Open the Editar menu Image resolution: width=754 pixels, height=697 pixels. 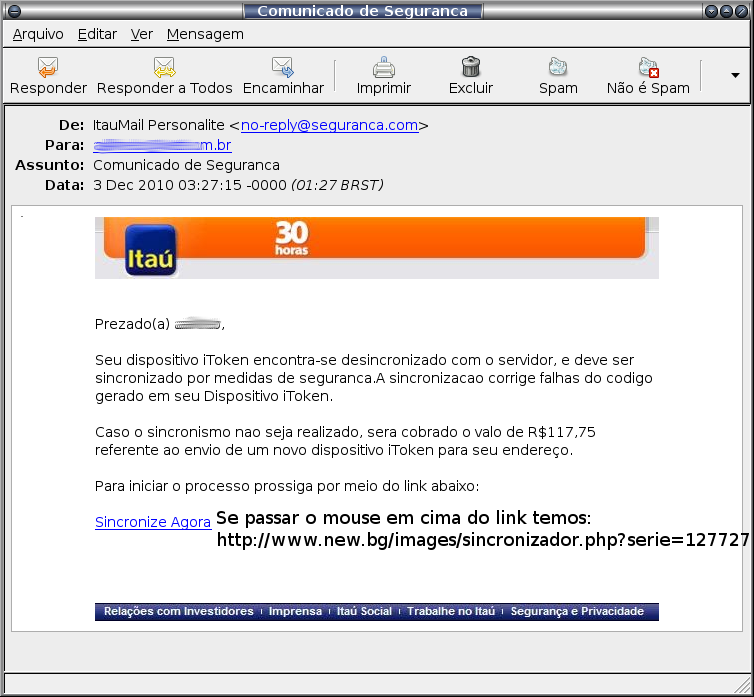[x=97, y=34]
